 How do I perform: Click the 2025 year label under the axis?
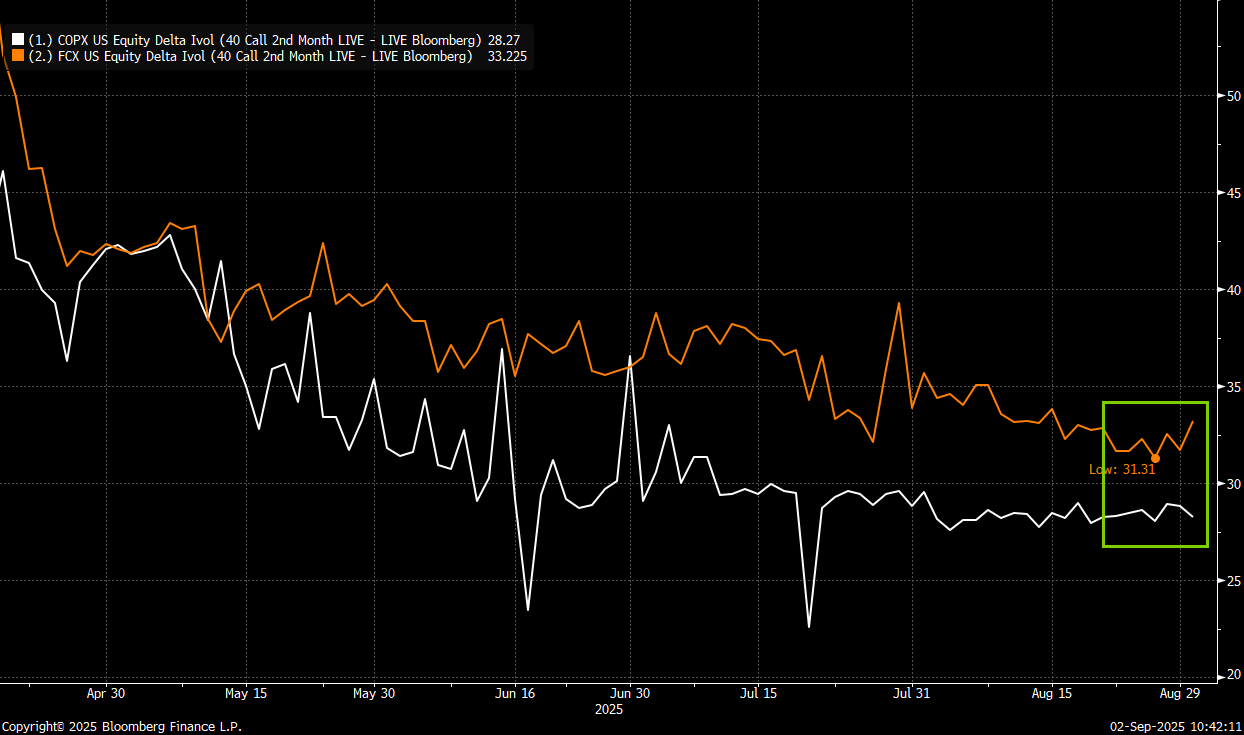click(x=609, y=709)
